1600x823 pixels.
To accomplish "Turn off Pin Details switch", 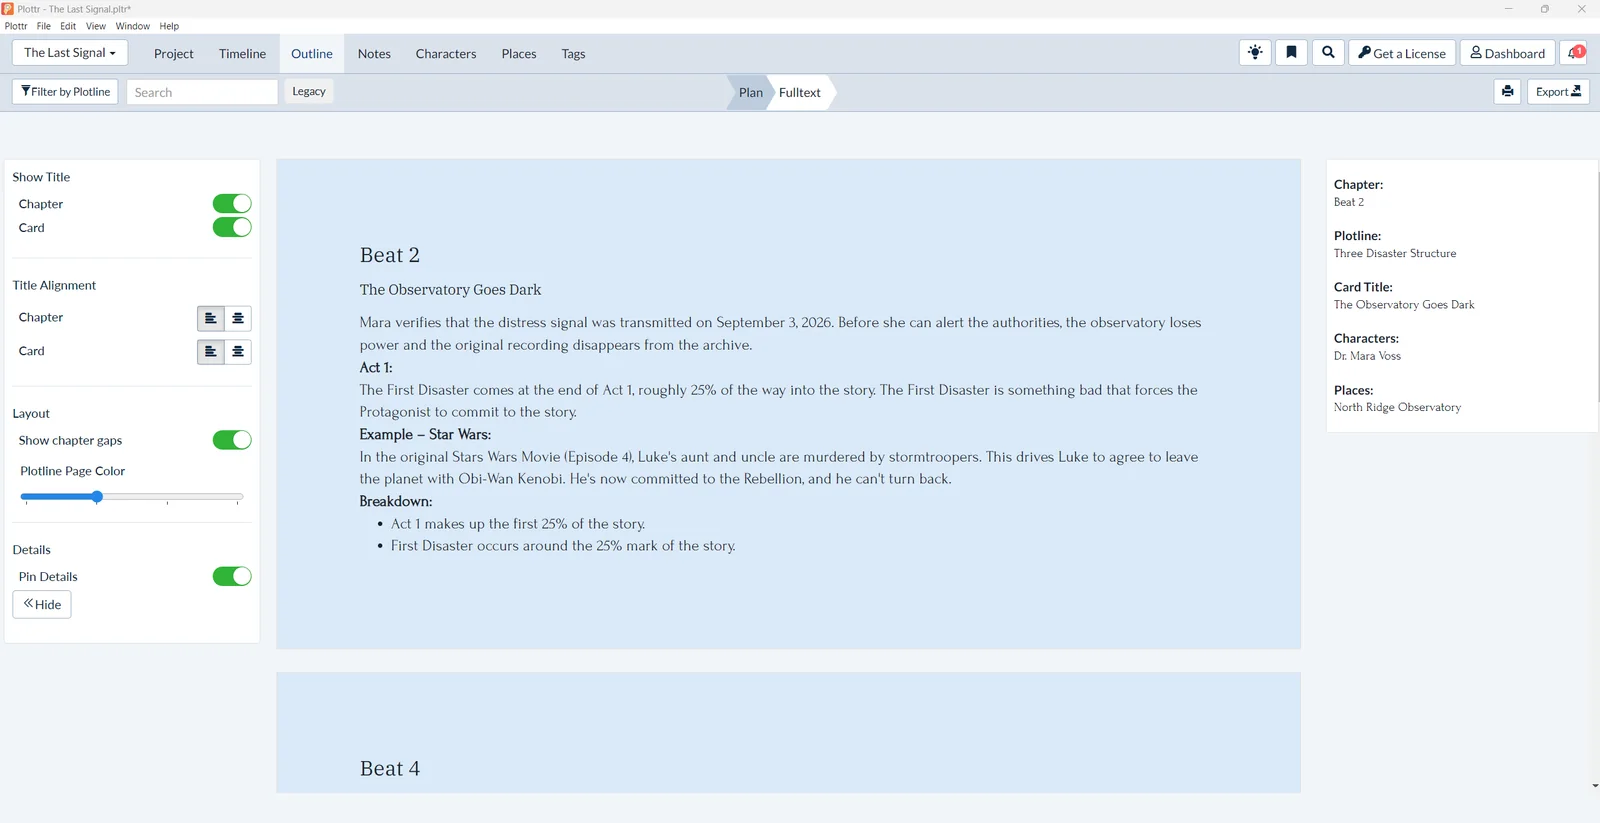I will [x=232, y=577].
